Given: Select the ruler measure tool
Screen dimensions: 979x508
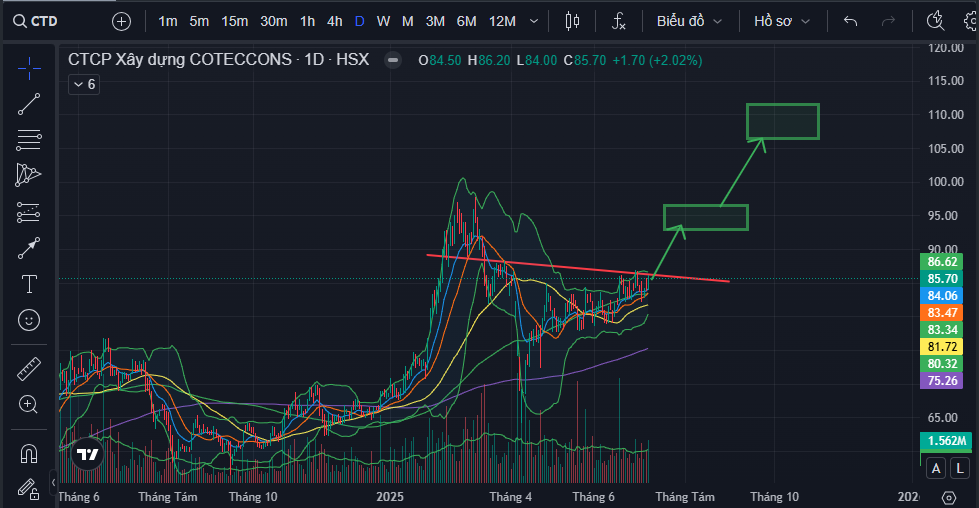Looking at the screenshot, I should point(29,368).
